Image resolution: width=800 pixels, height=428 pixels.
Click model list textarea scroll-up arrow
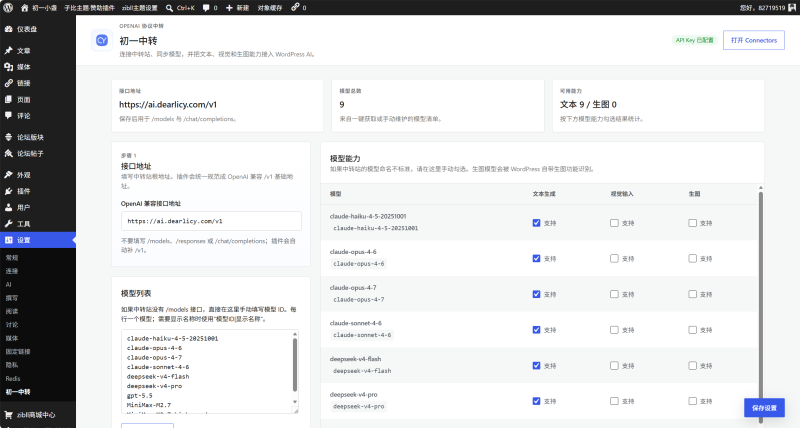pos(295,334)
